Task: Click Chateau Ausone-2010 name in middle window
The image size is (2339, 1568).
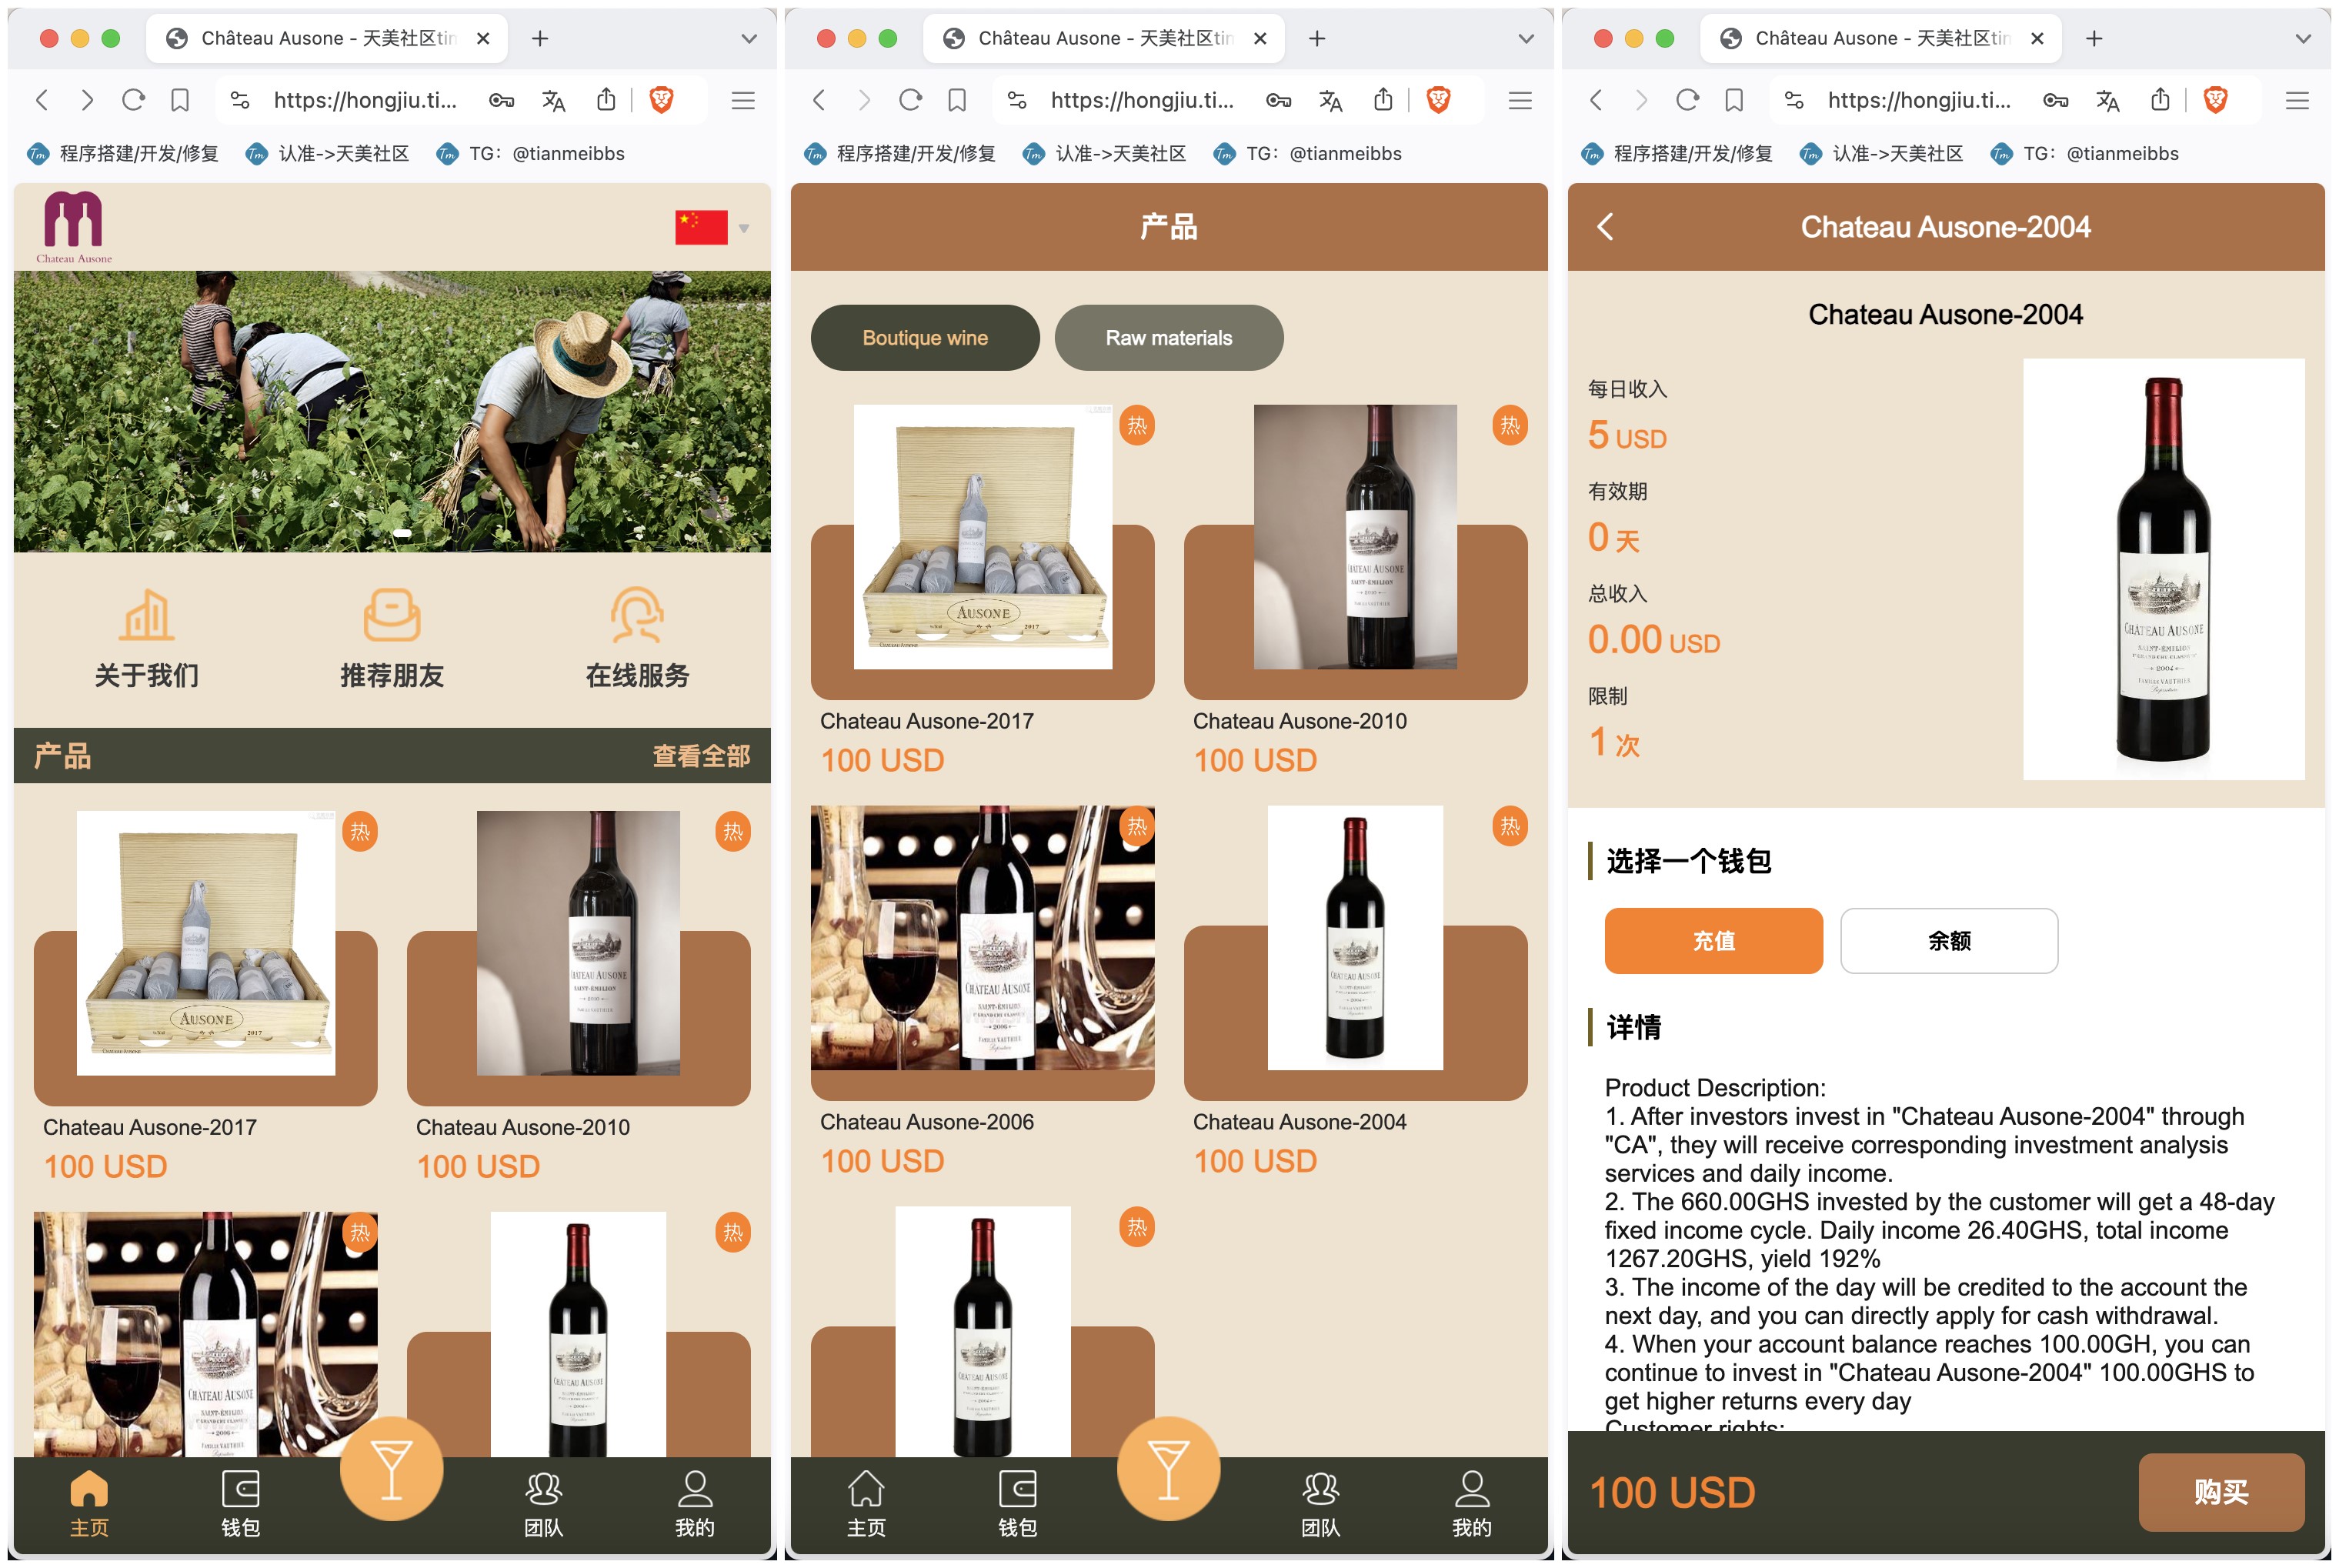Action: 1300,721
